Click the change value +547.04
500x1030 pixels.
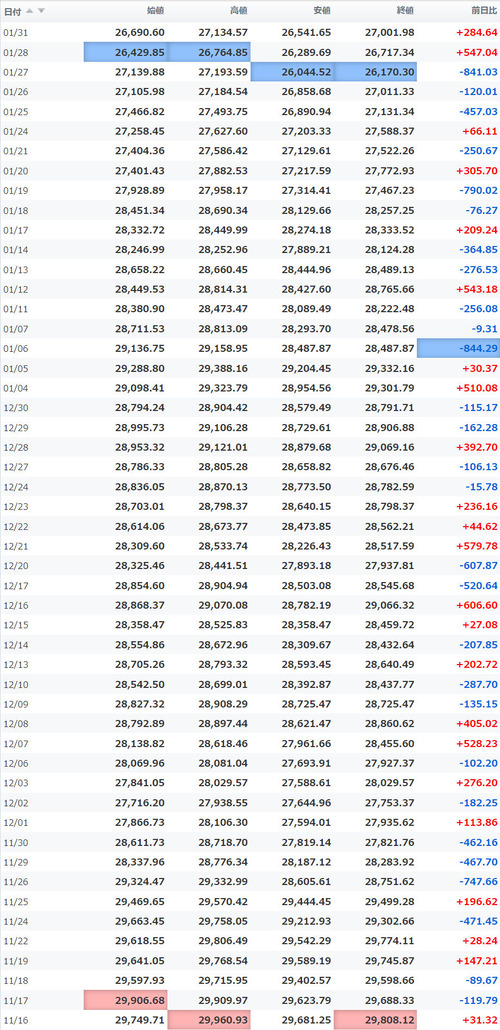click(476, 53)
